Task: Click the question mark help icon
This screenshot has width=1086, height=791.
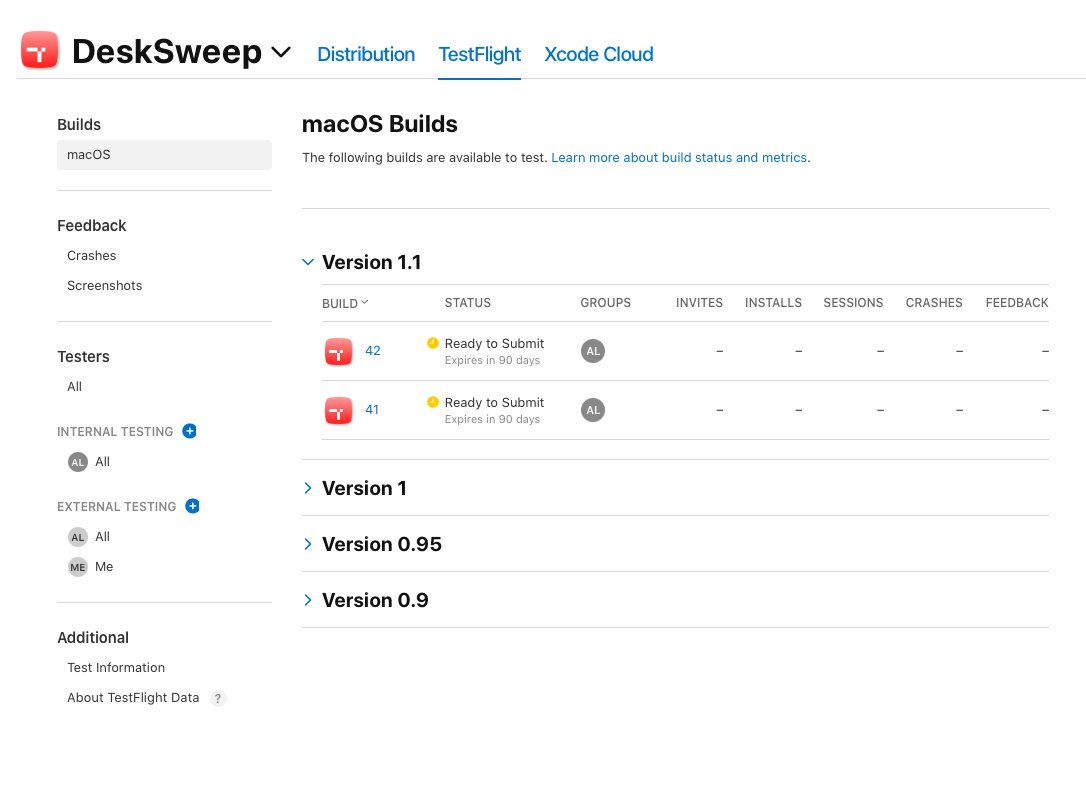Action: (217, 698)
